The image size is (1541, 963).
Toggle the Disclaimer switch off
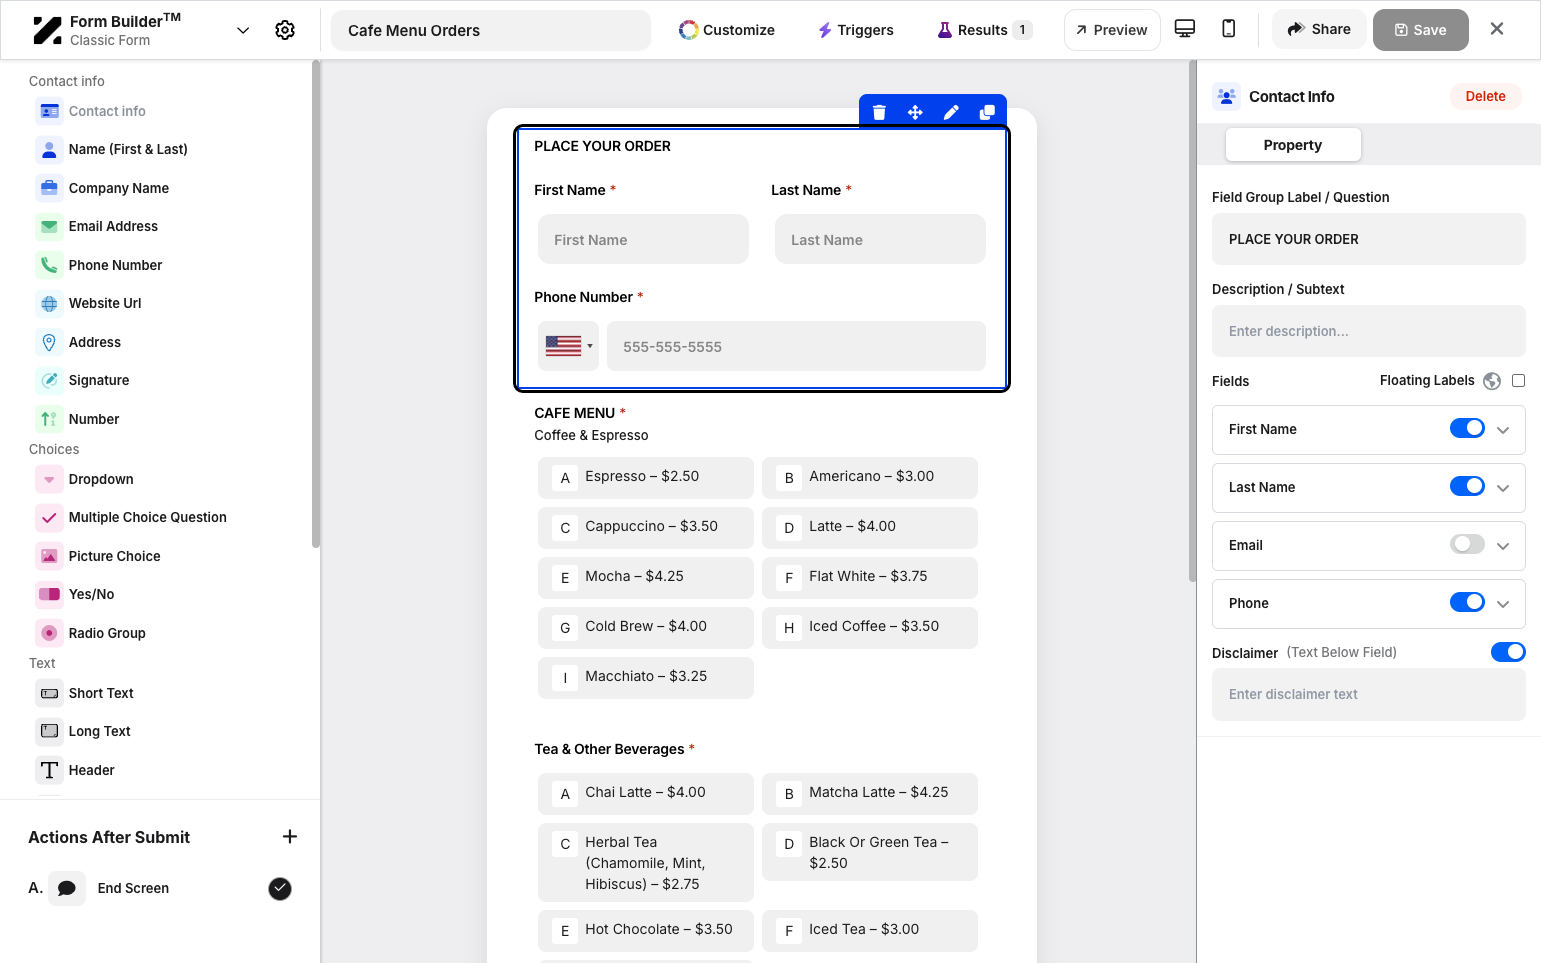tap(1508, 652)
